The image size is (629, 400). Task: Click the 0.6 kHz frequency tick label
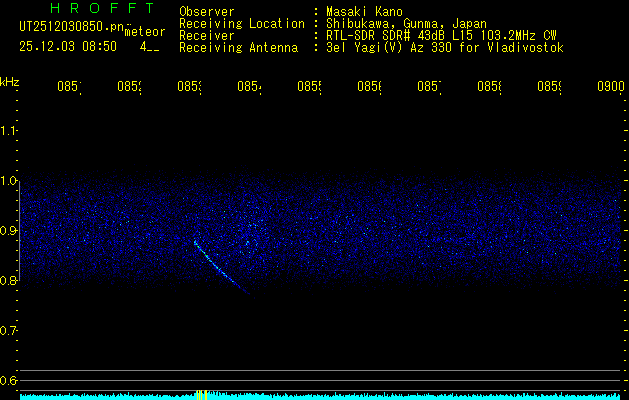[x=9, y=381]
